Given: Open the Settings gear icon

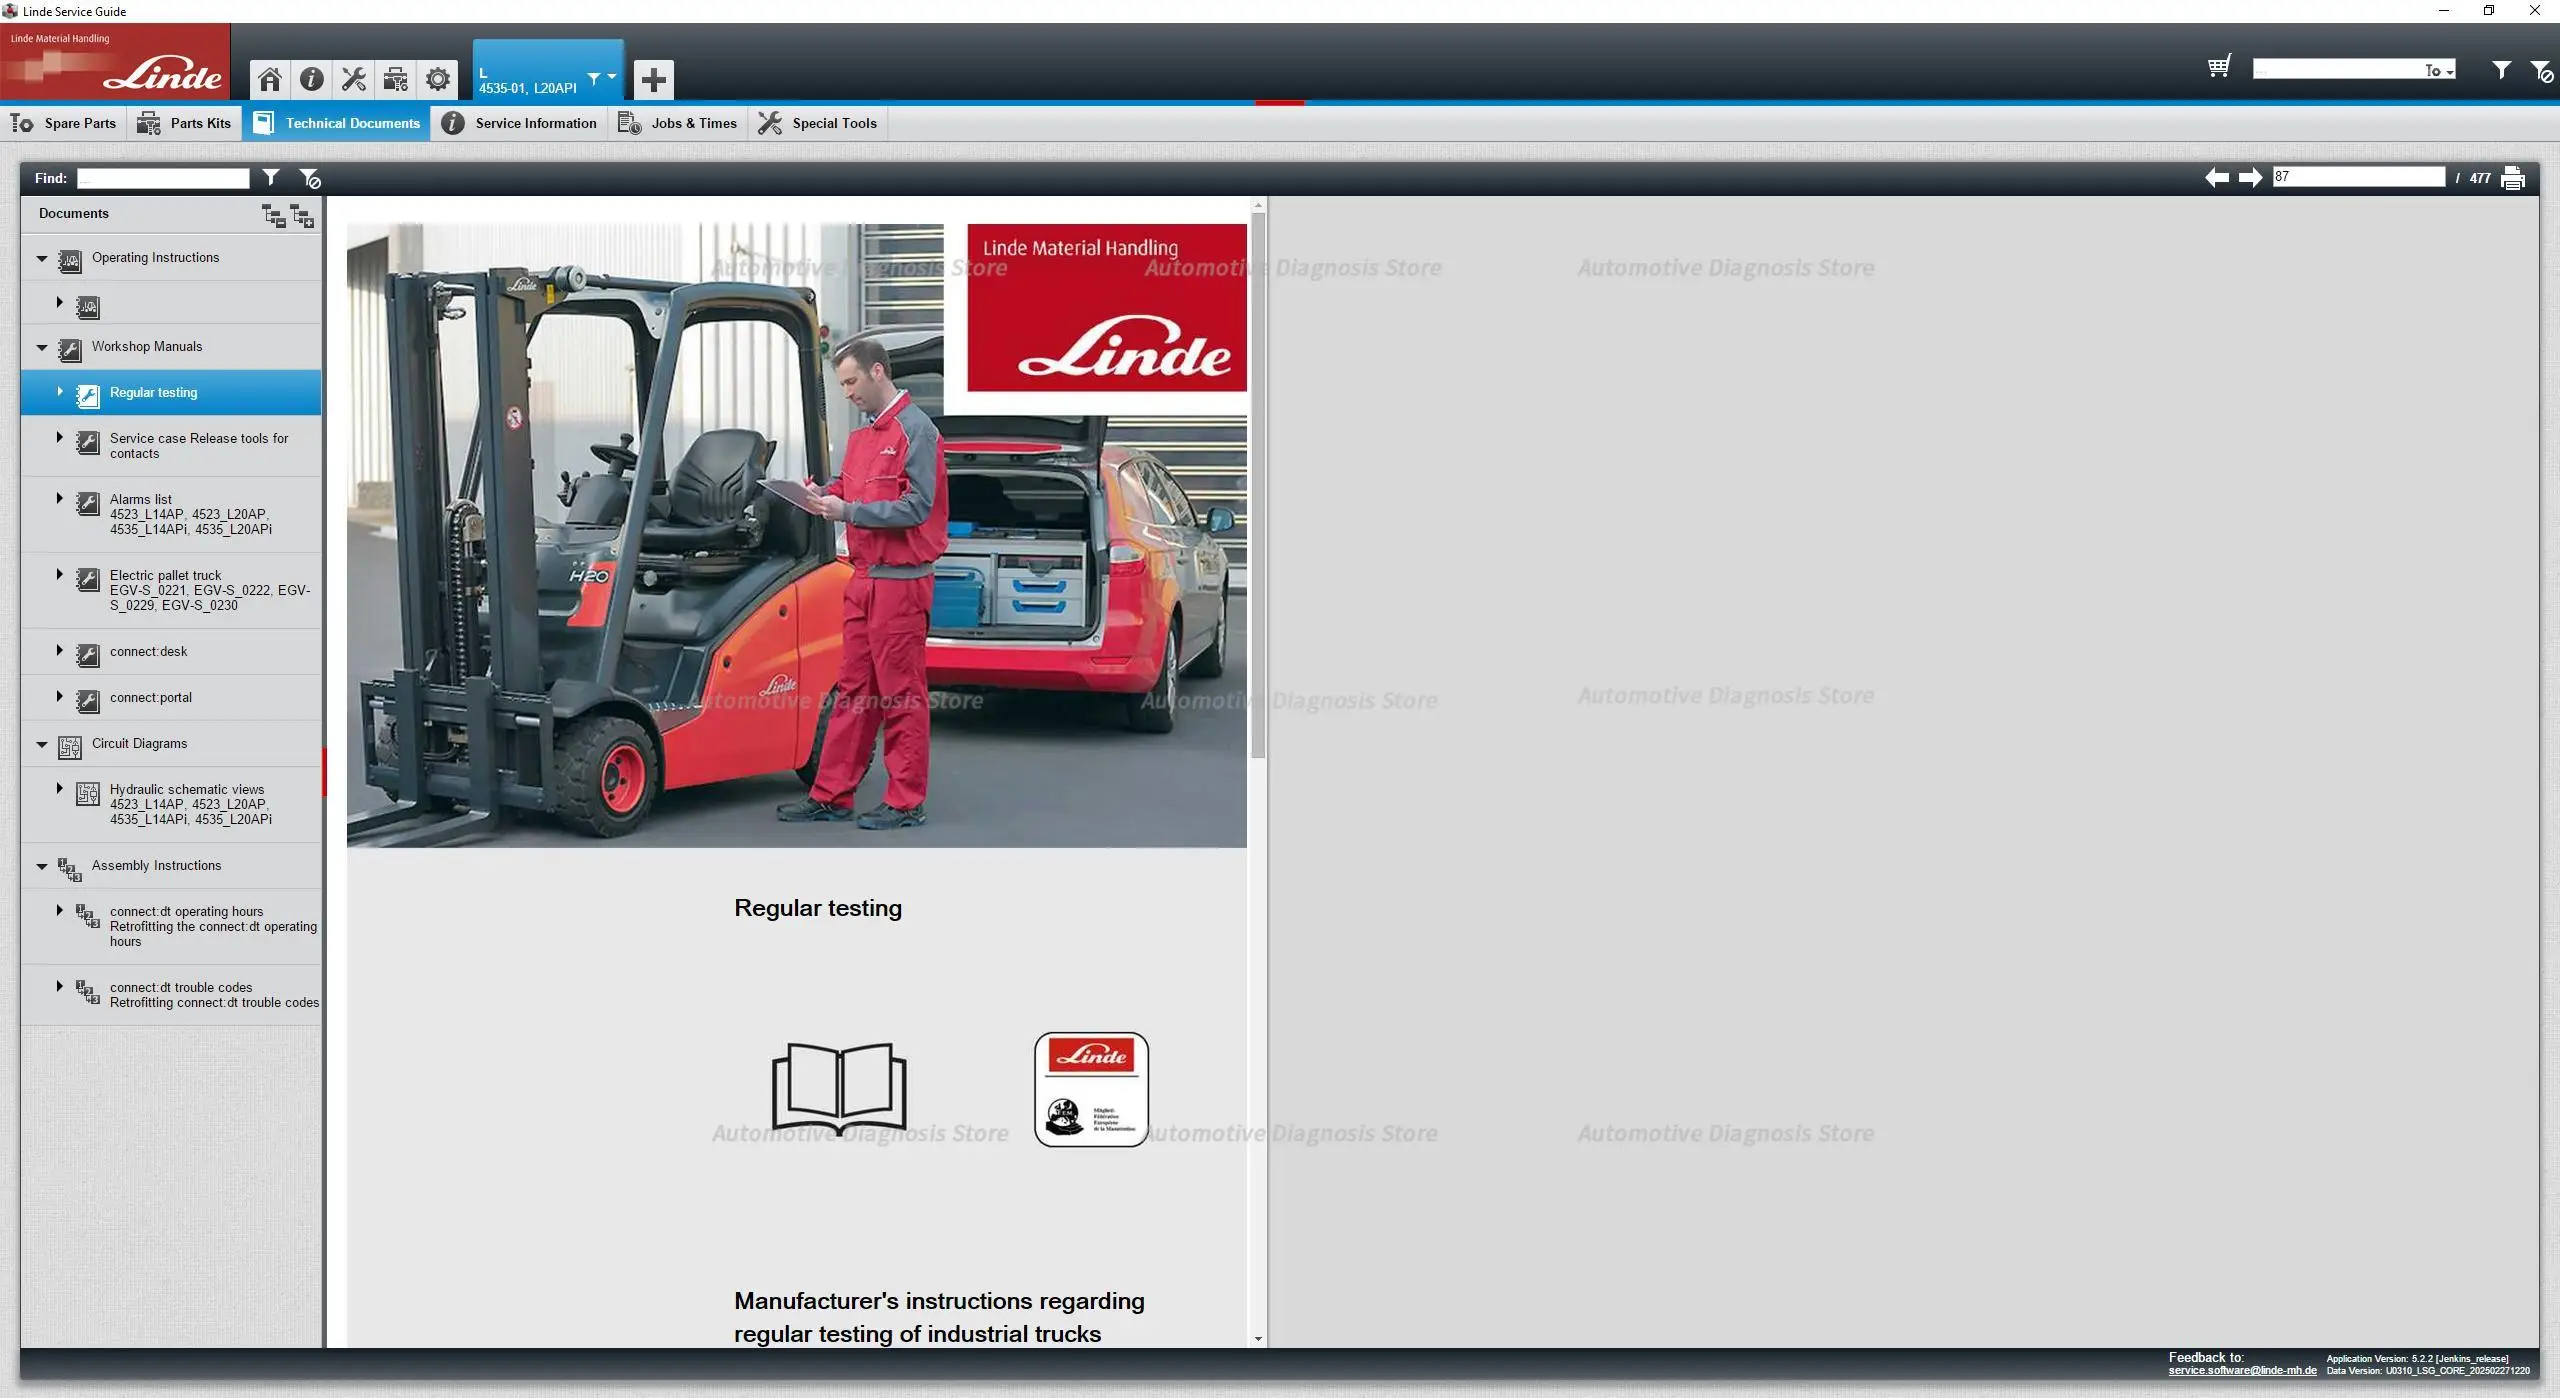Looking at the screenshot, I should (x=437, y=79).
